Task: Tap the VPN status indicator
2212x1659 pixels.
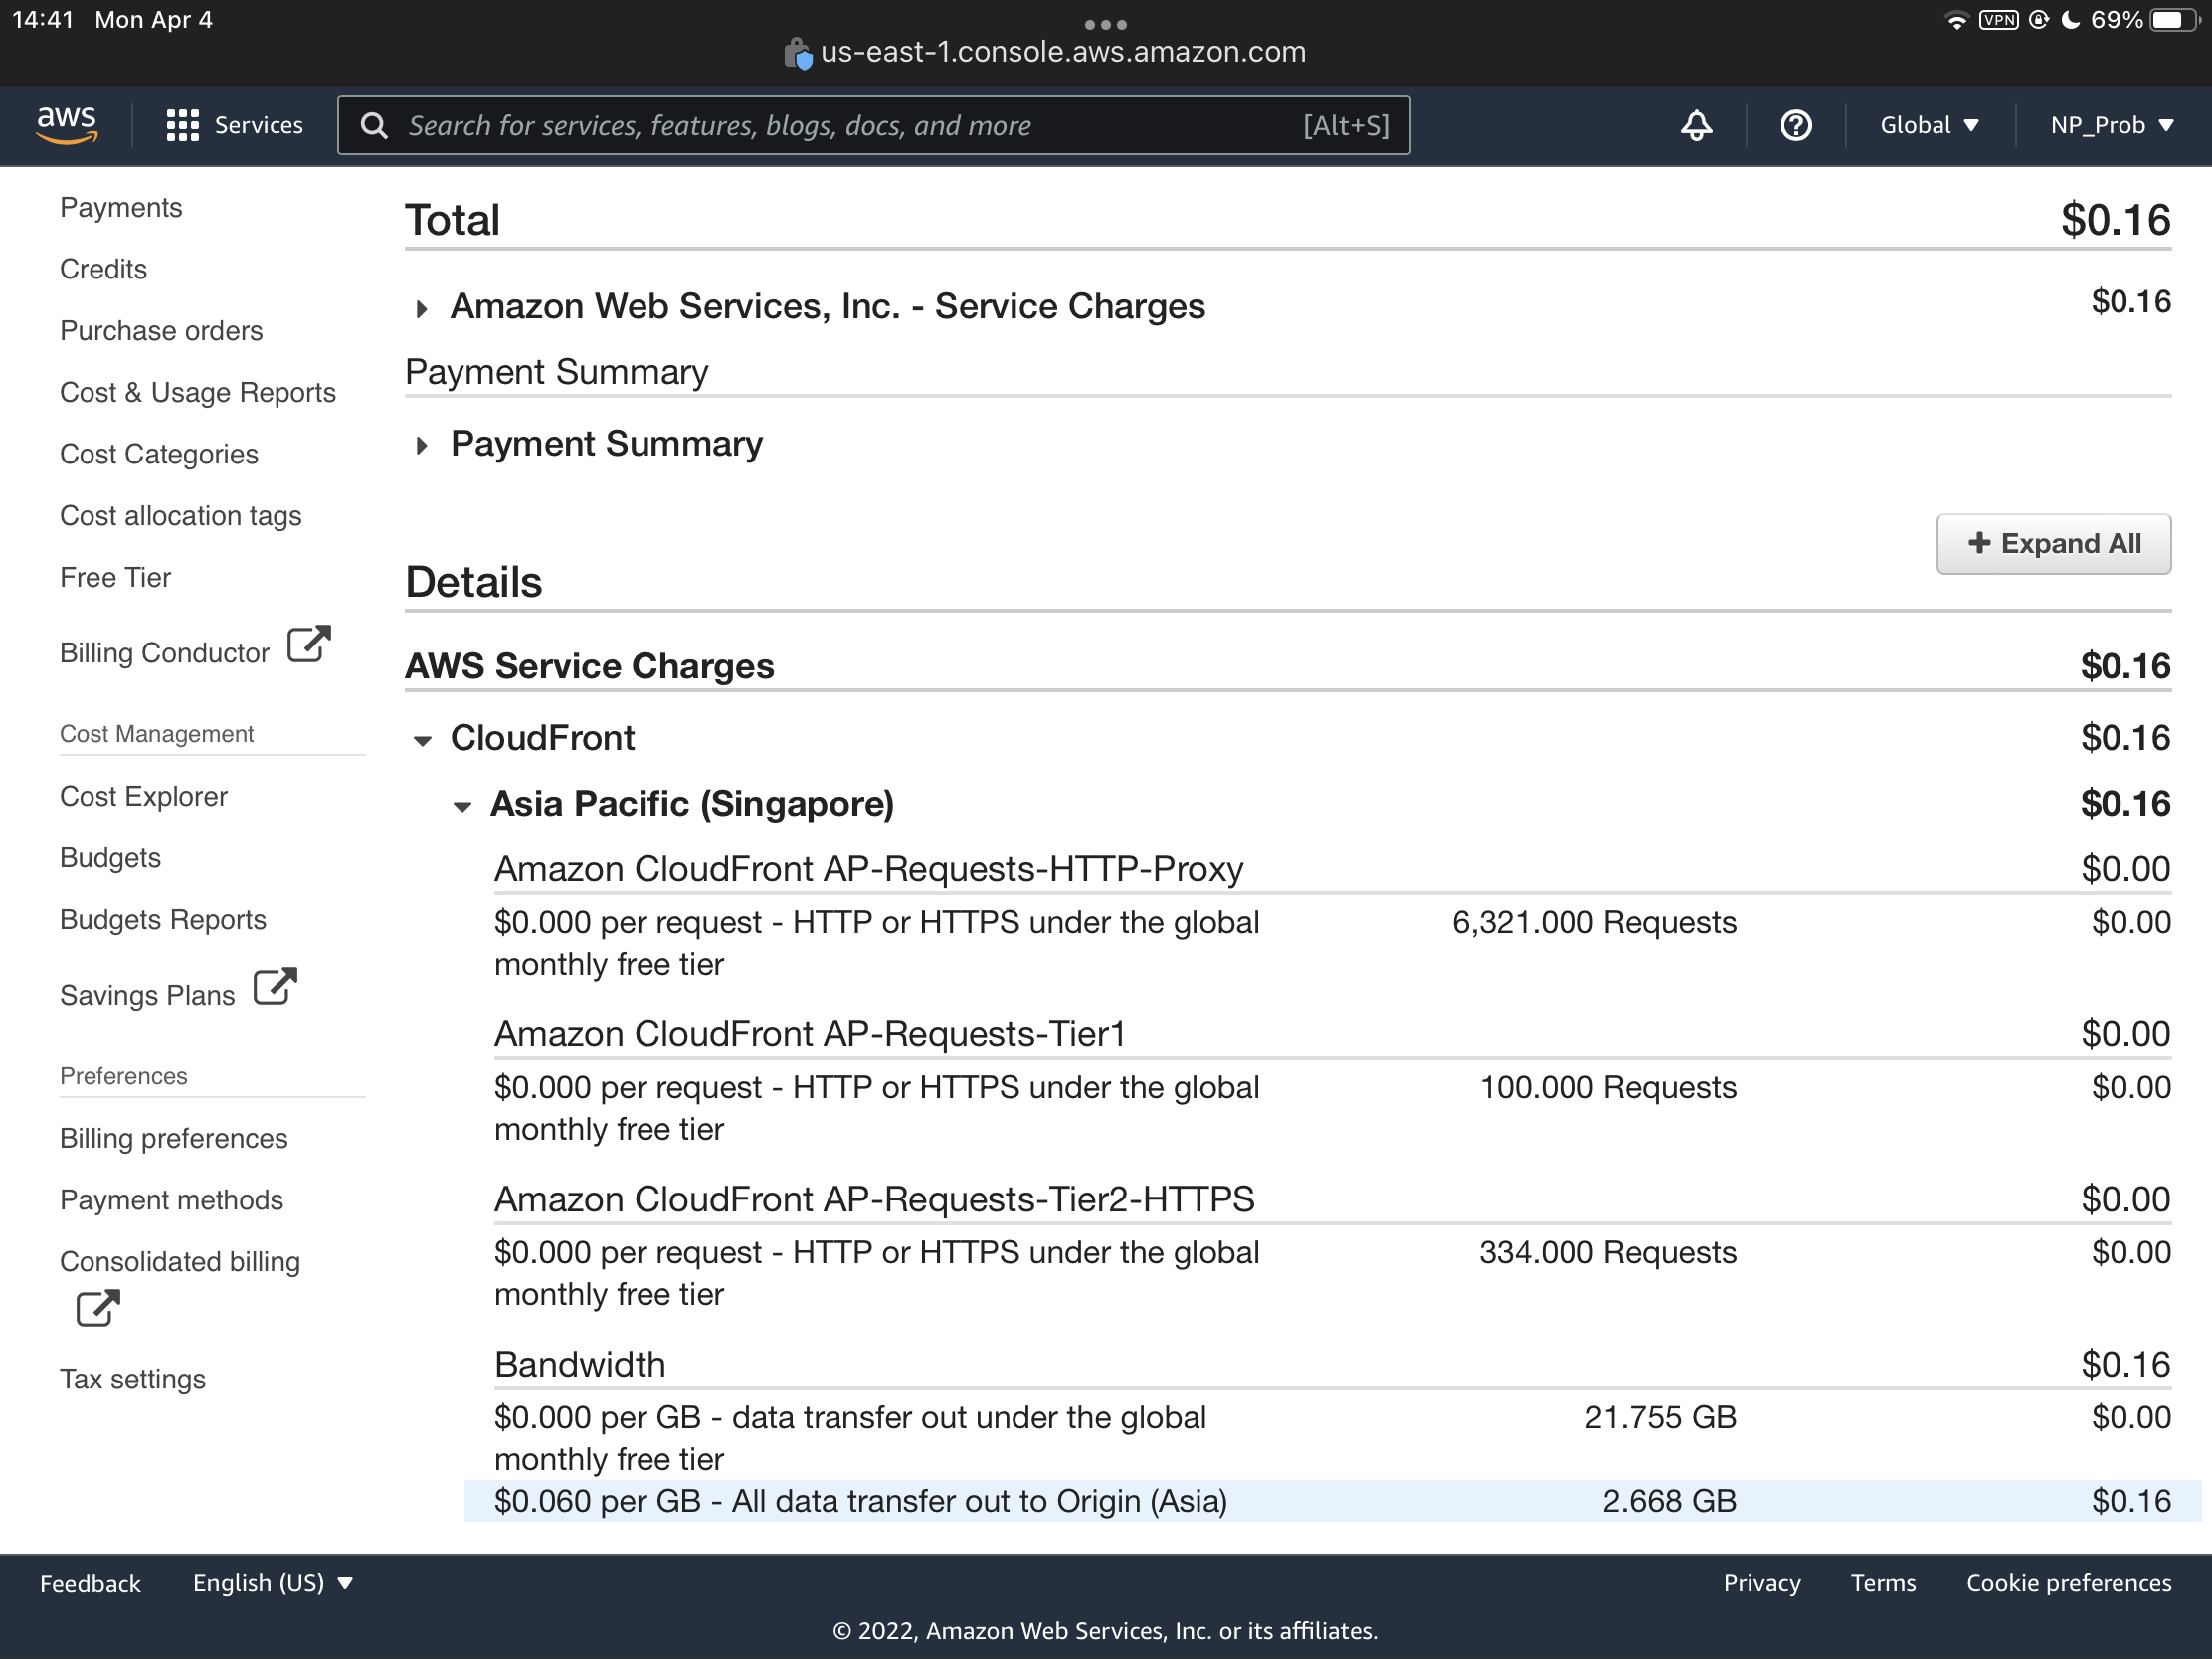Action: click(x=1999, y=20)
